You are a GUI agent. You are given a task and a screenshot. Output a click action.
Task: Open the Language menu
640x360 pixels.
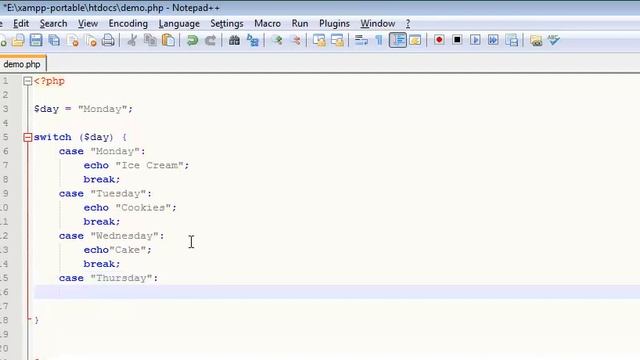(179, 23)
